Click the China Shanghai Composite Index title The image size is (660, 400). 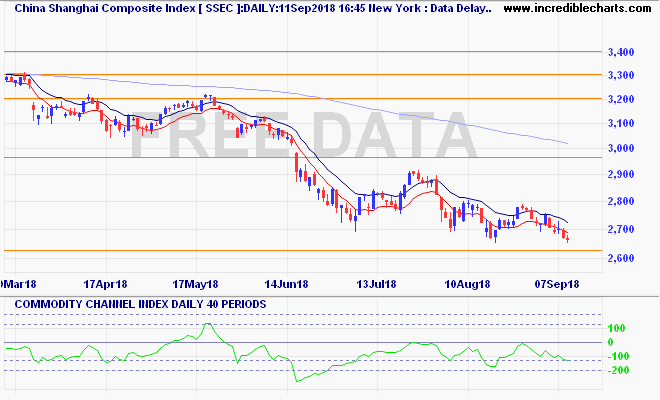(x=248, y=9)
